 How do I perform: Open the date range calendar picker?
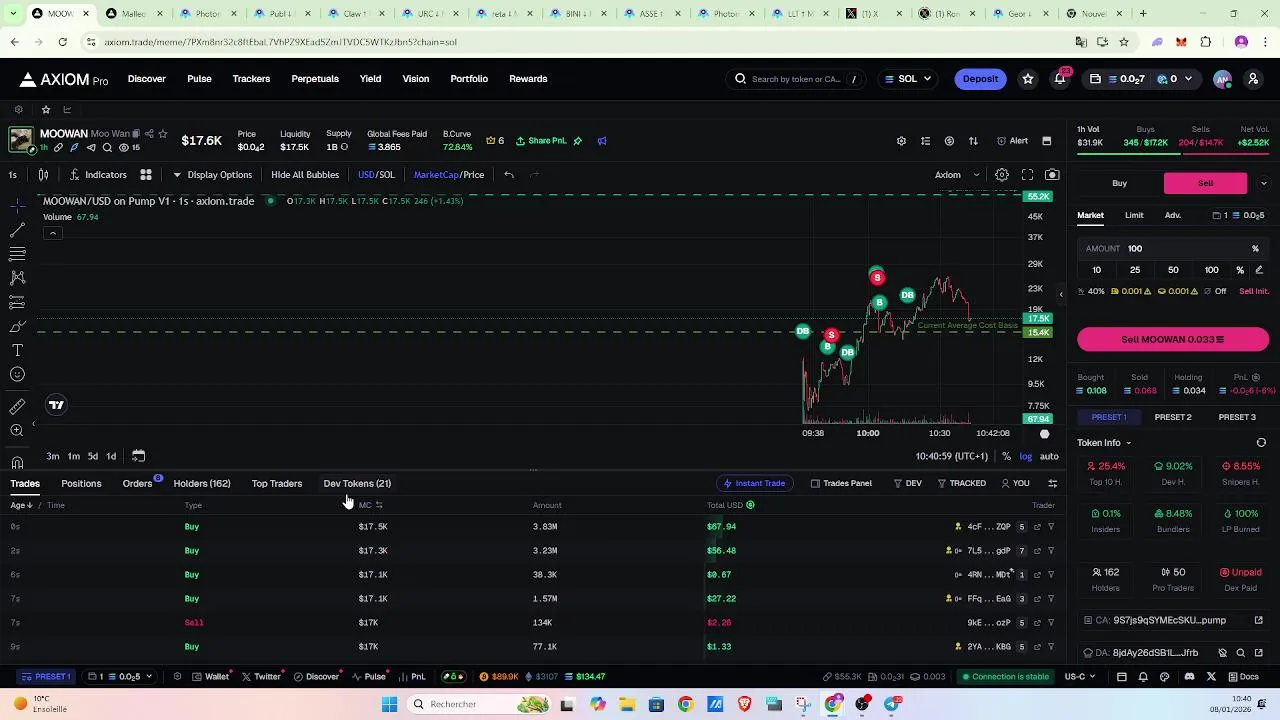[x=138, y=456]
